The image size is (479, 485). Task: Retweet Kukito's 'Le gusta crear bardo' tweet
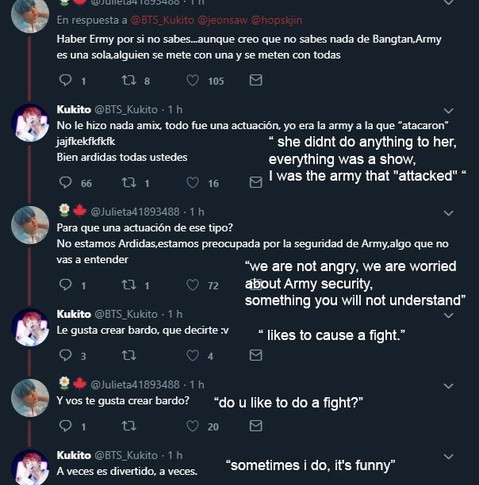[129, 355]
